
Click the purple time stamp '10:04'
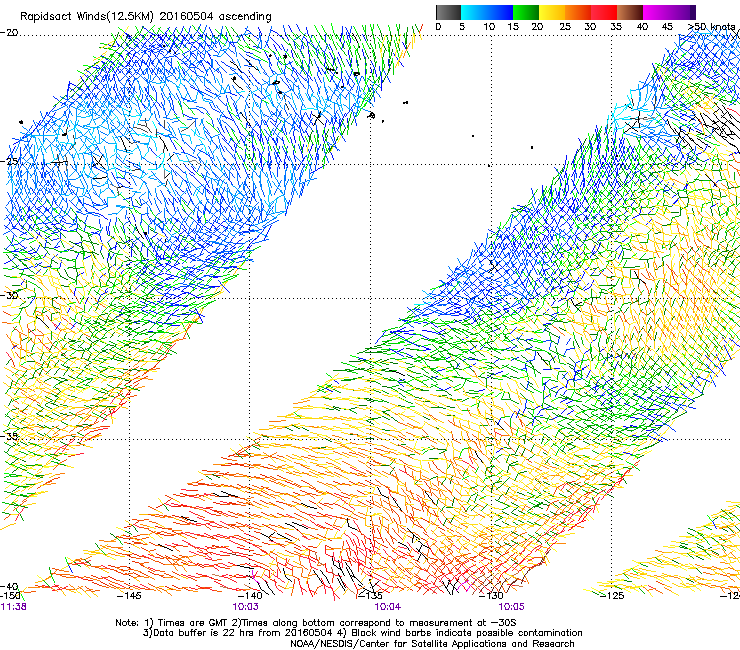[387, 607]
